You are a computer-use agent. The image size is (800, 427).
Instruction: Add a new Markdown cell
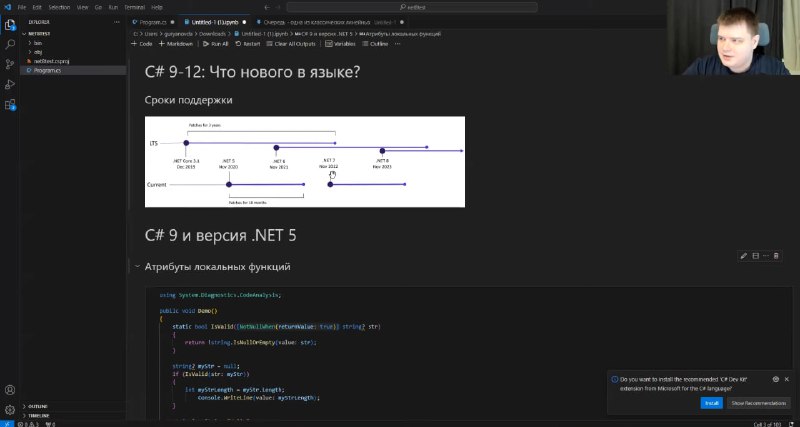[x=176, y=44]
